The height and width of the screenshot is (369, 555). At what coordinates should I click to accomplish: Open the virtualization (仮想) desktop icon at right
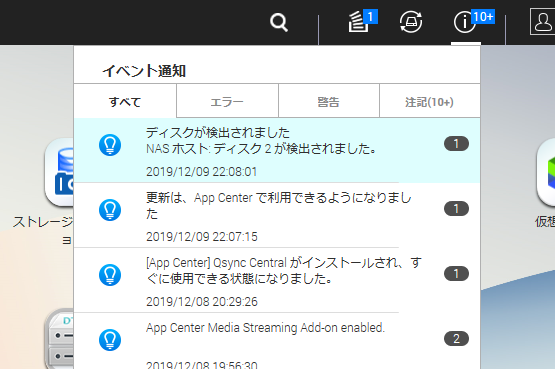(545, 172)
